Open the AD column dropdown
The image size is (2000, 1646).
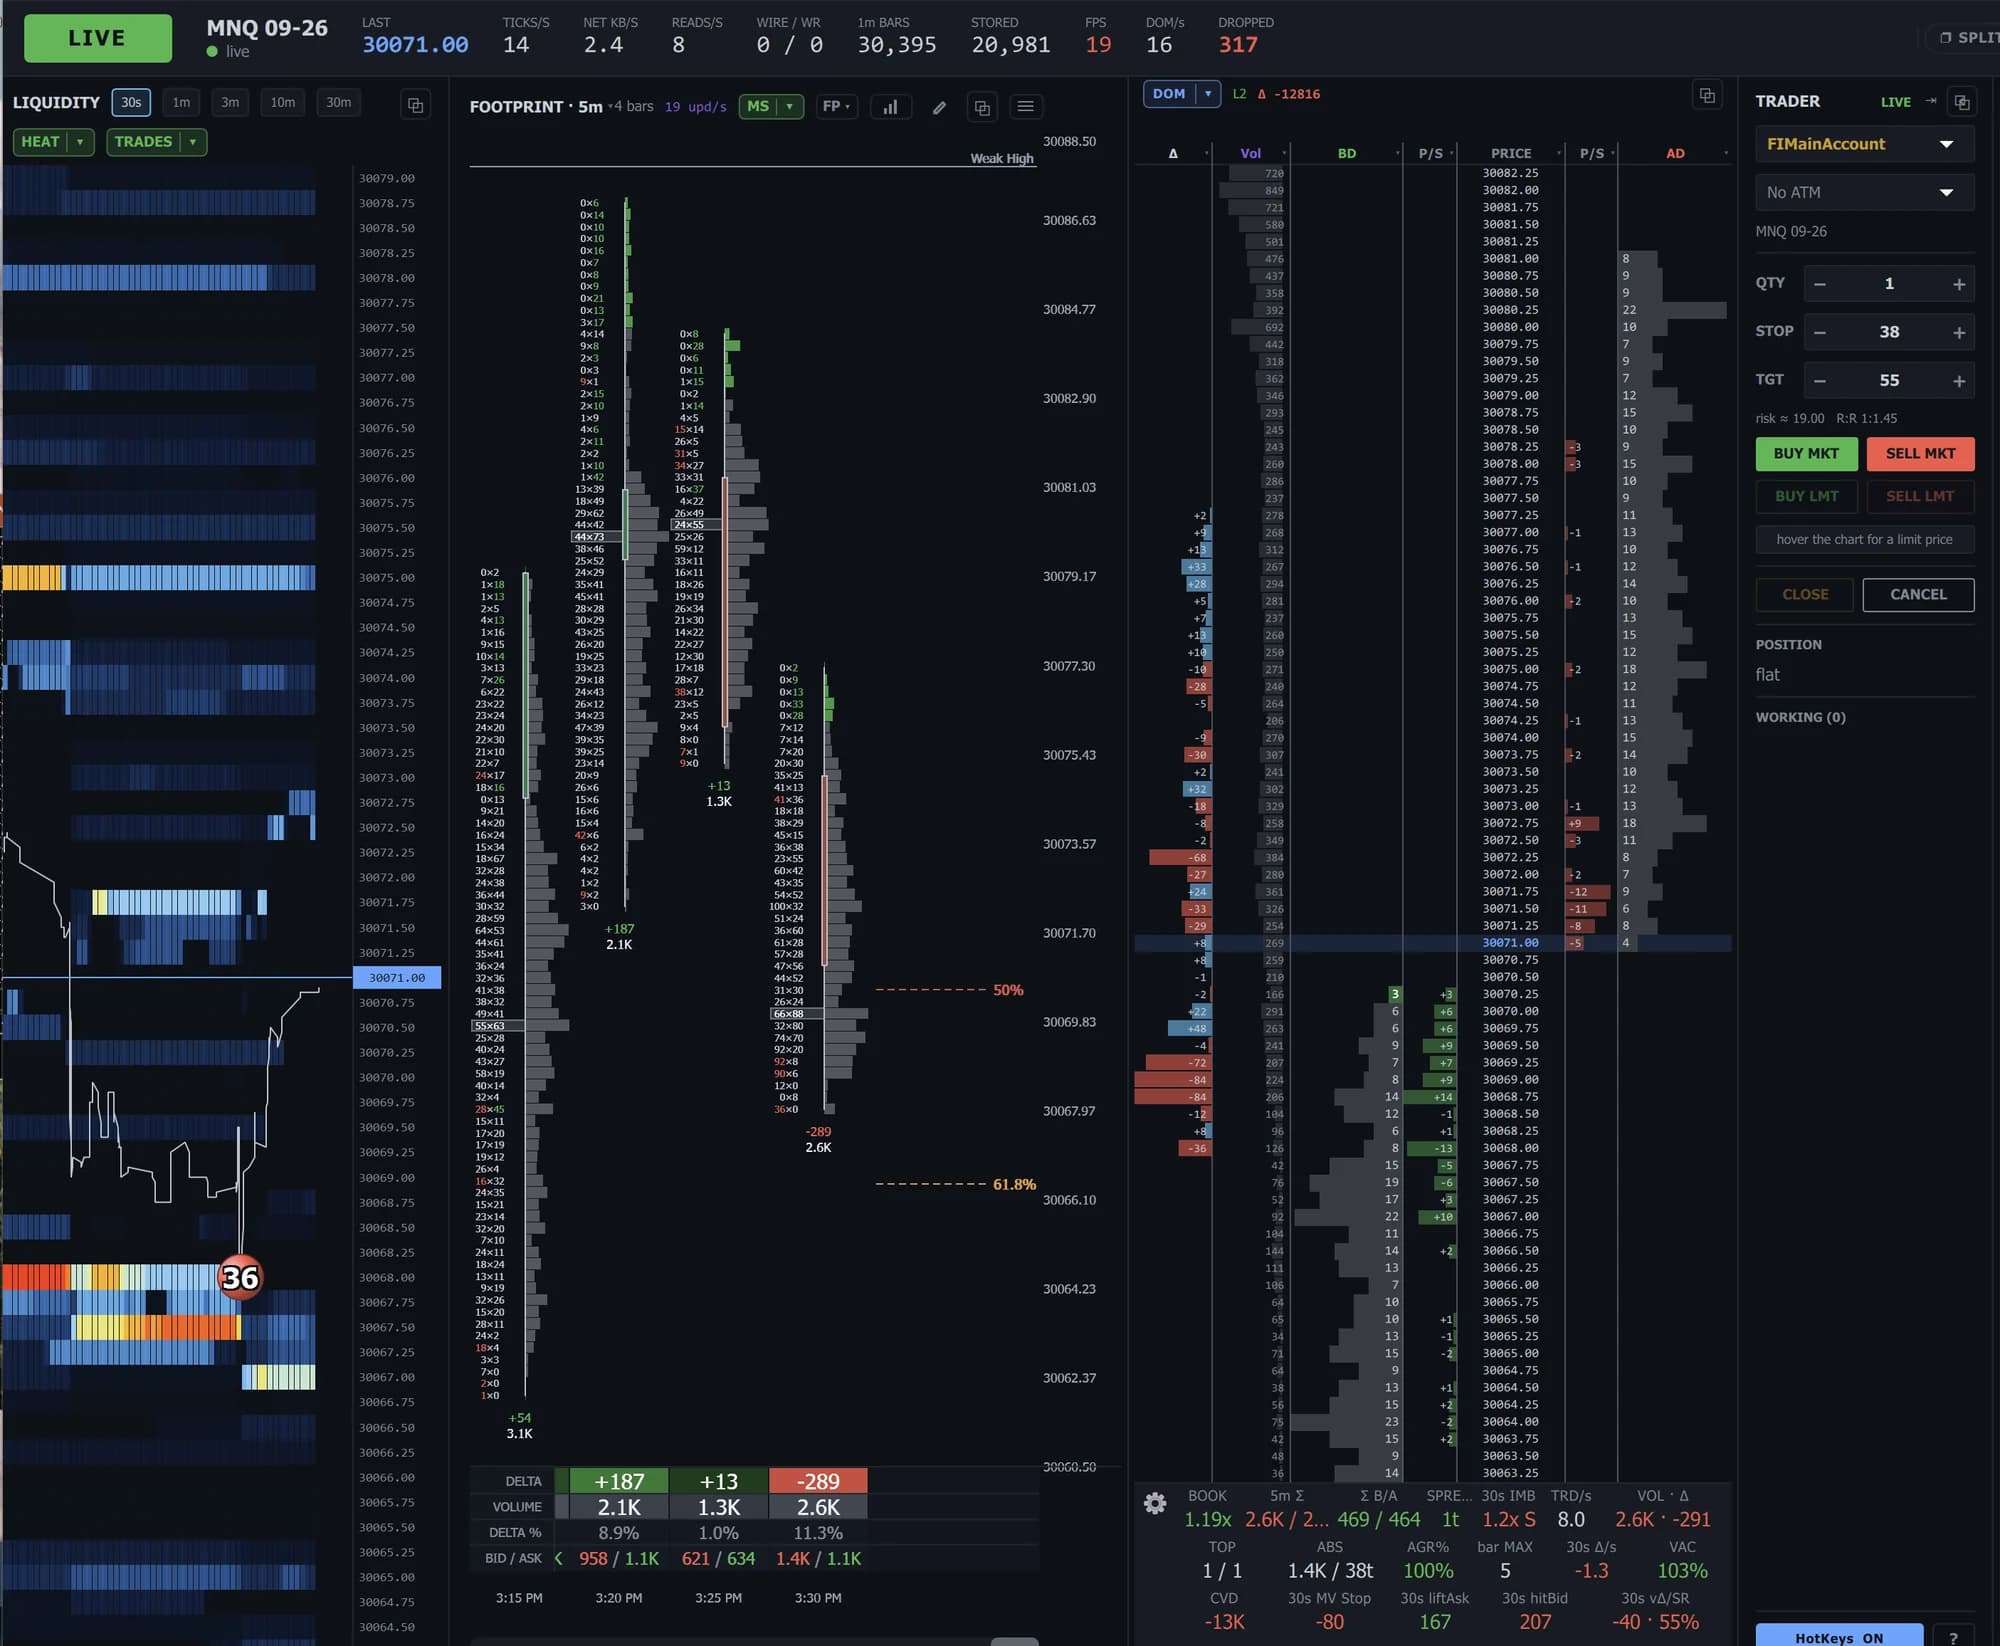(1725, 153)
